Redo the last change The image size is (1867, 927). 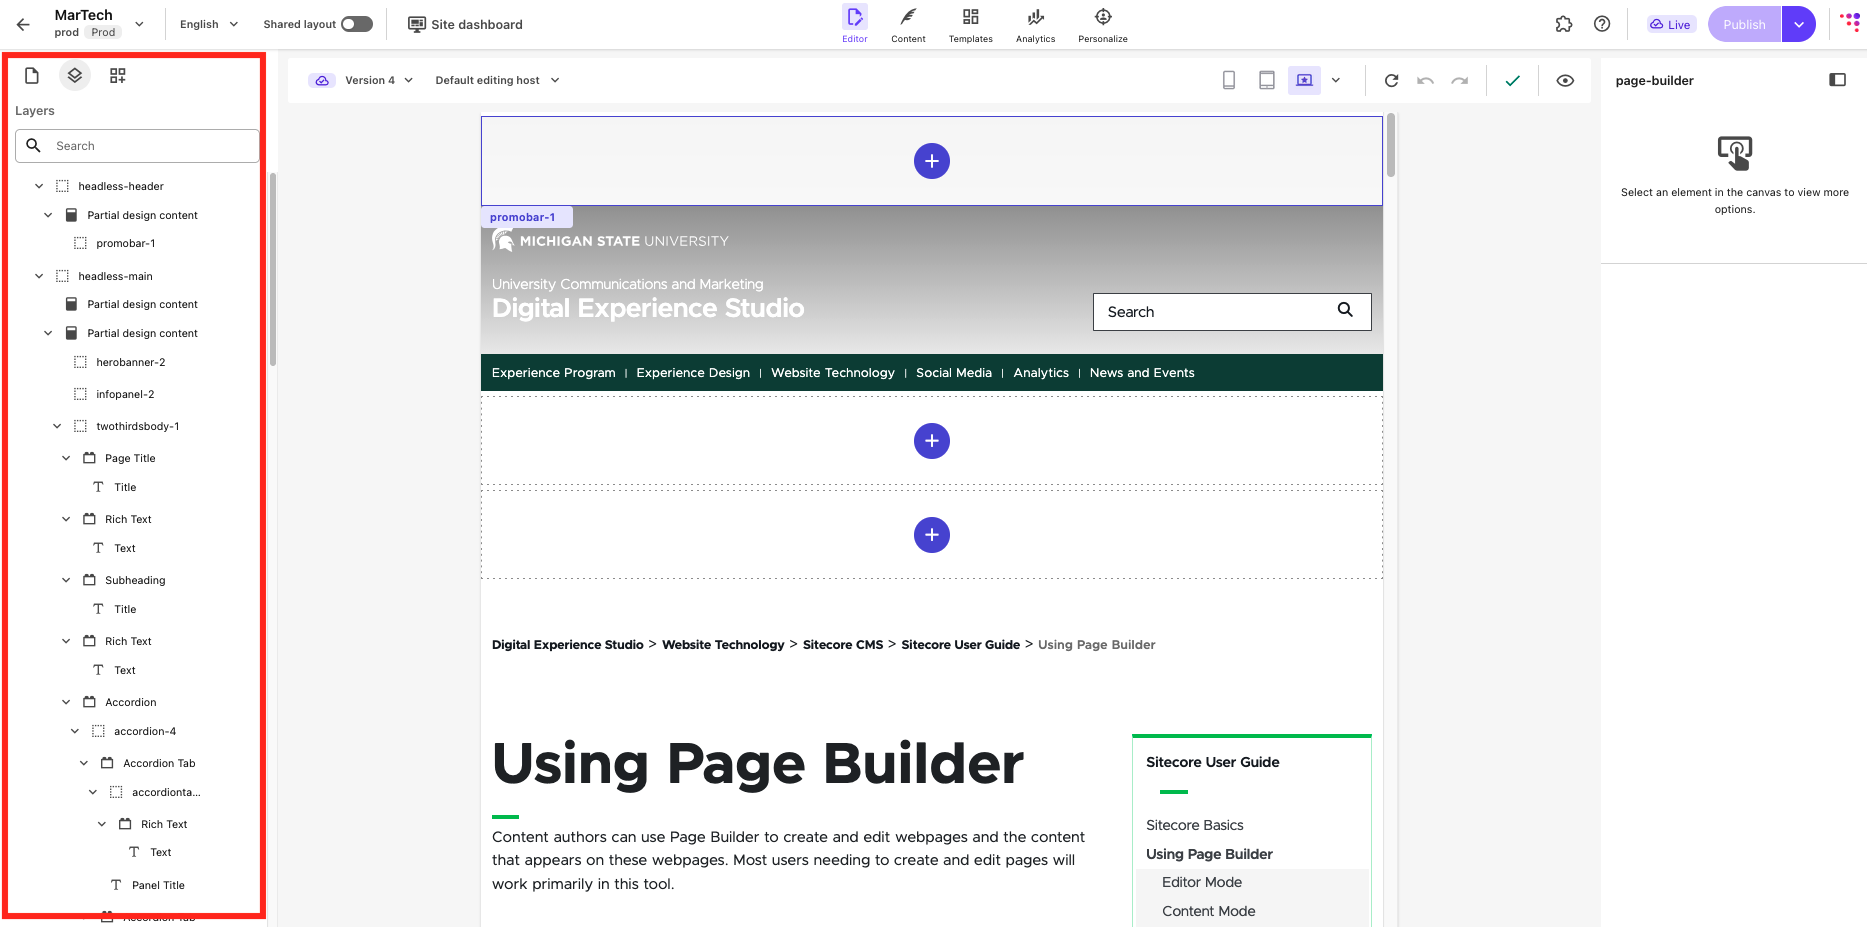click(x=1460, y=81)
